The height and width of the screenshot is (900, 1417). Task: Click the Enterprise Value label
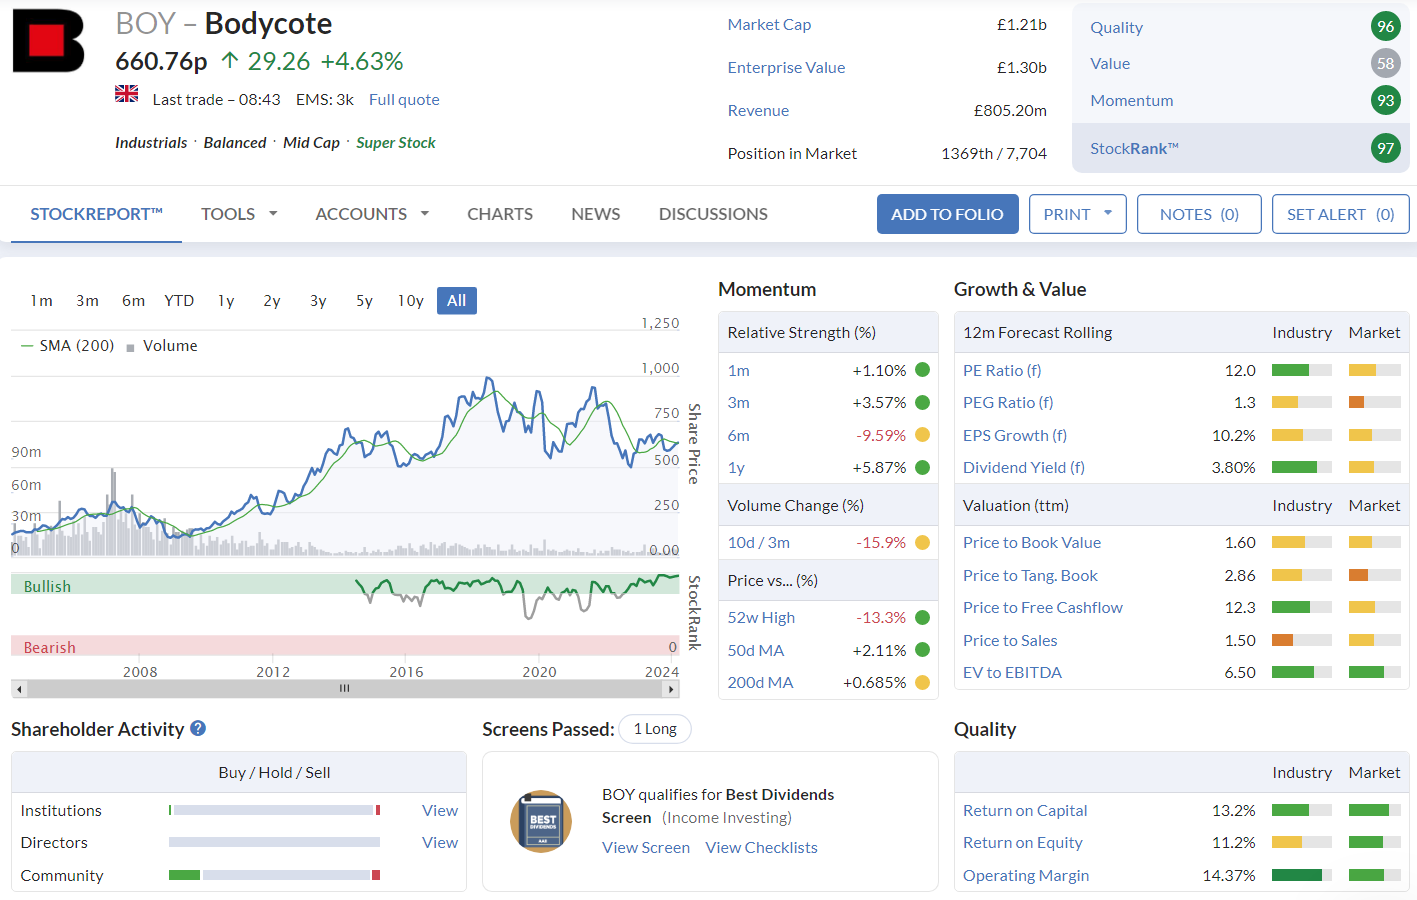[786, 68]
